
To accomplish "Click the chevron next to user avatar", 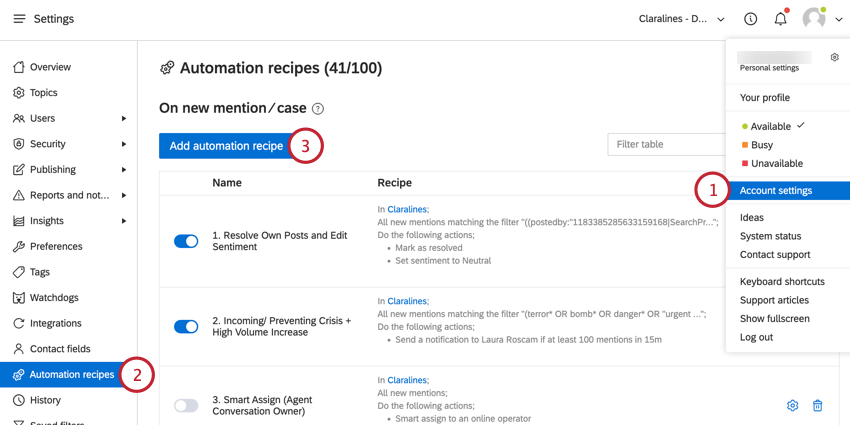I will tap(838, 20).
